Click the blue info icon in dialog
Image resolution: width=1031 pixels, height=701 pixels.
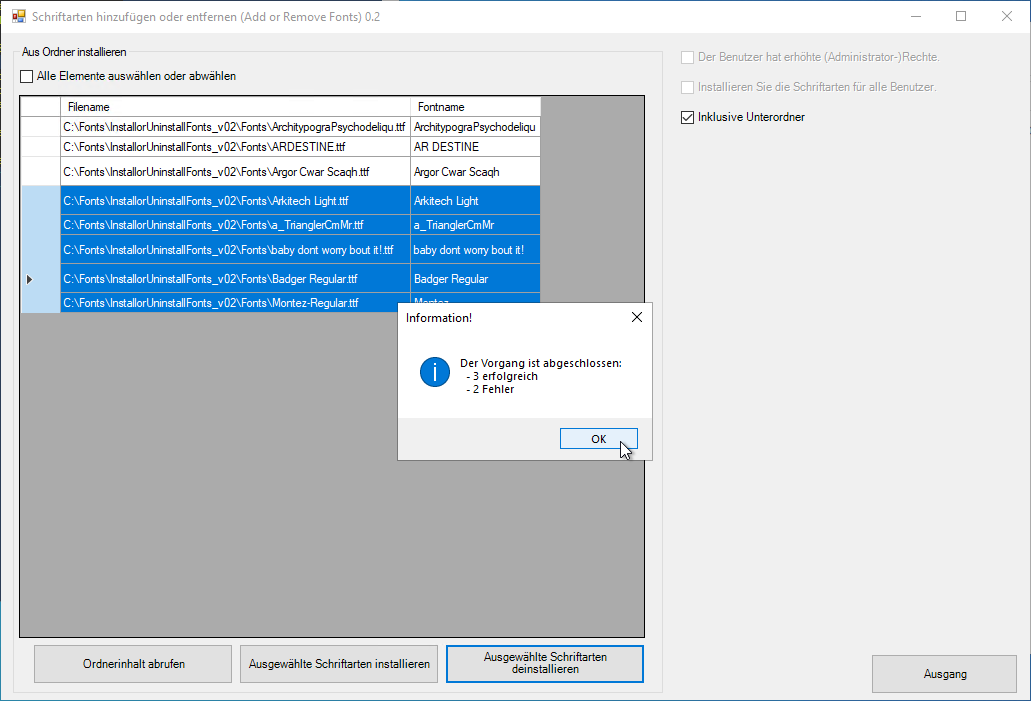[x=435, y=372]
